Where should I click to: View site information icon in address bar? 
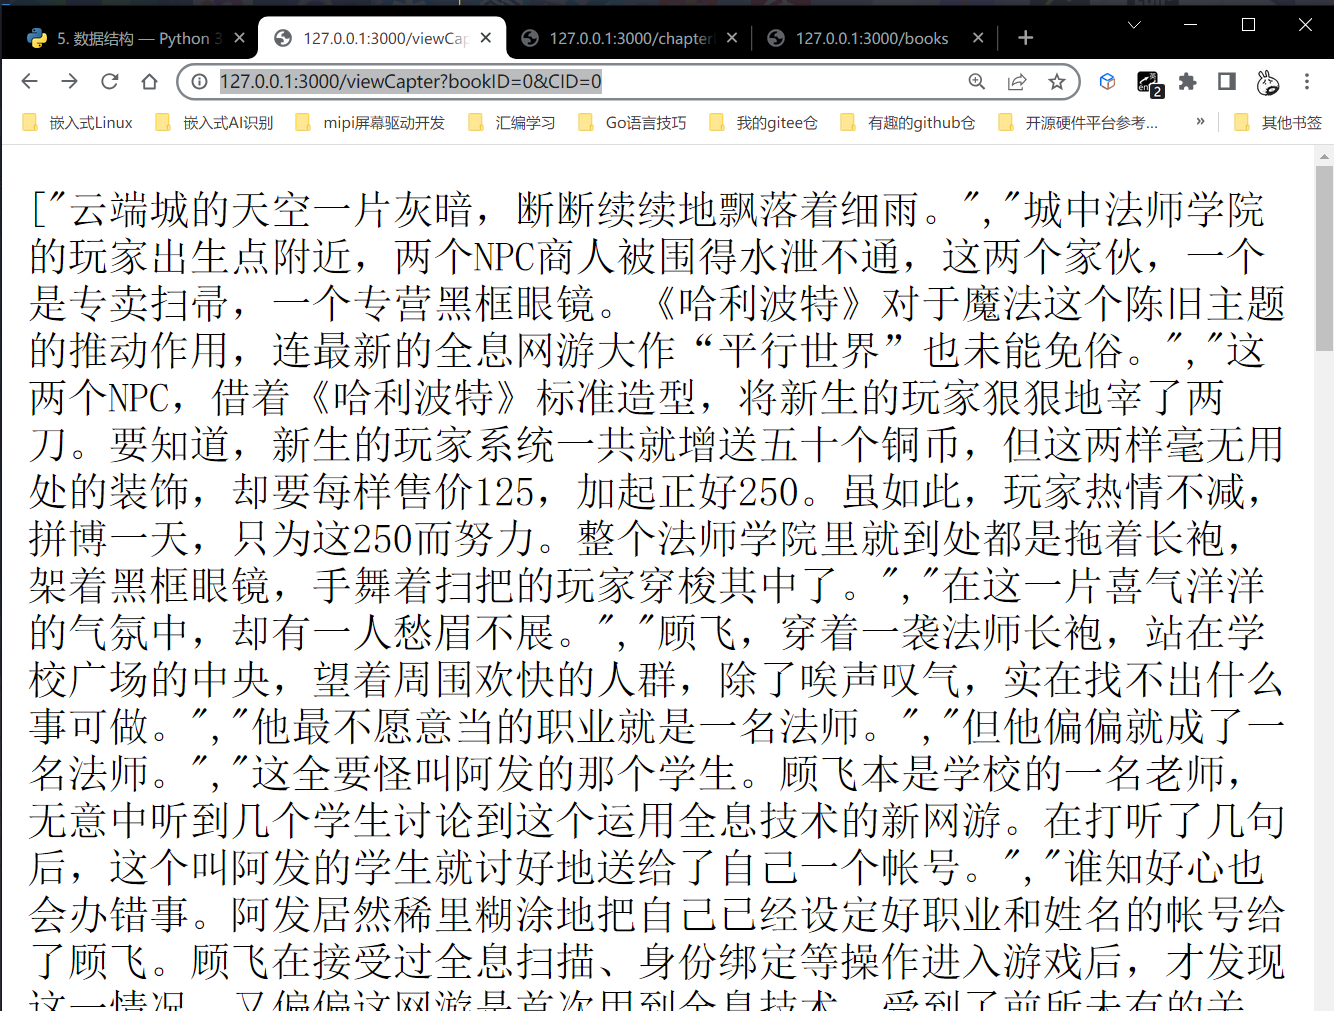coord(199,82)
